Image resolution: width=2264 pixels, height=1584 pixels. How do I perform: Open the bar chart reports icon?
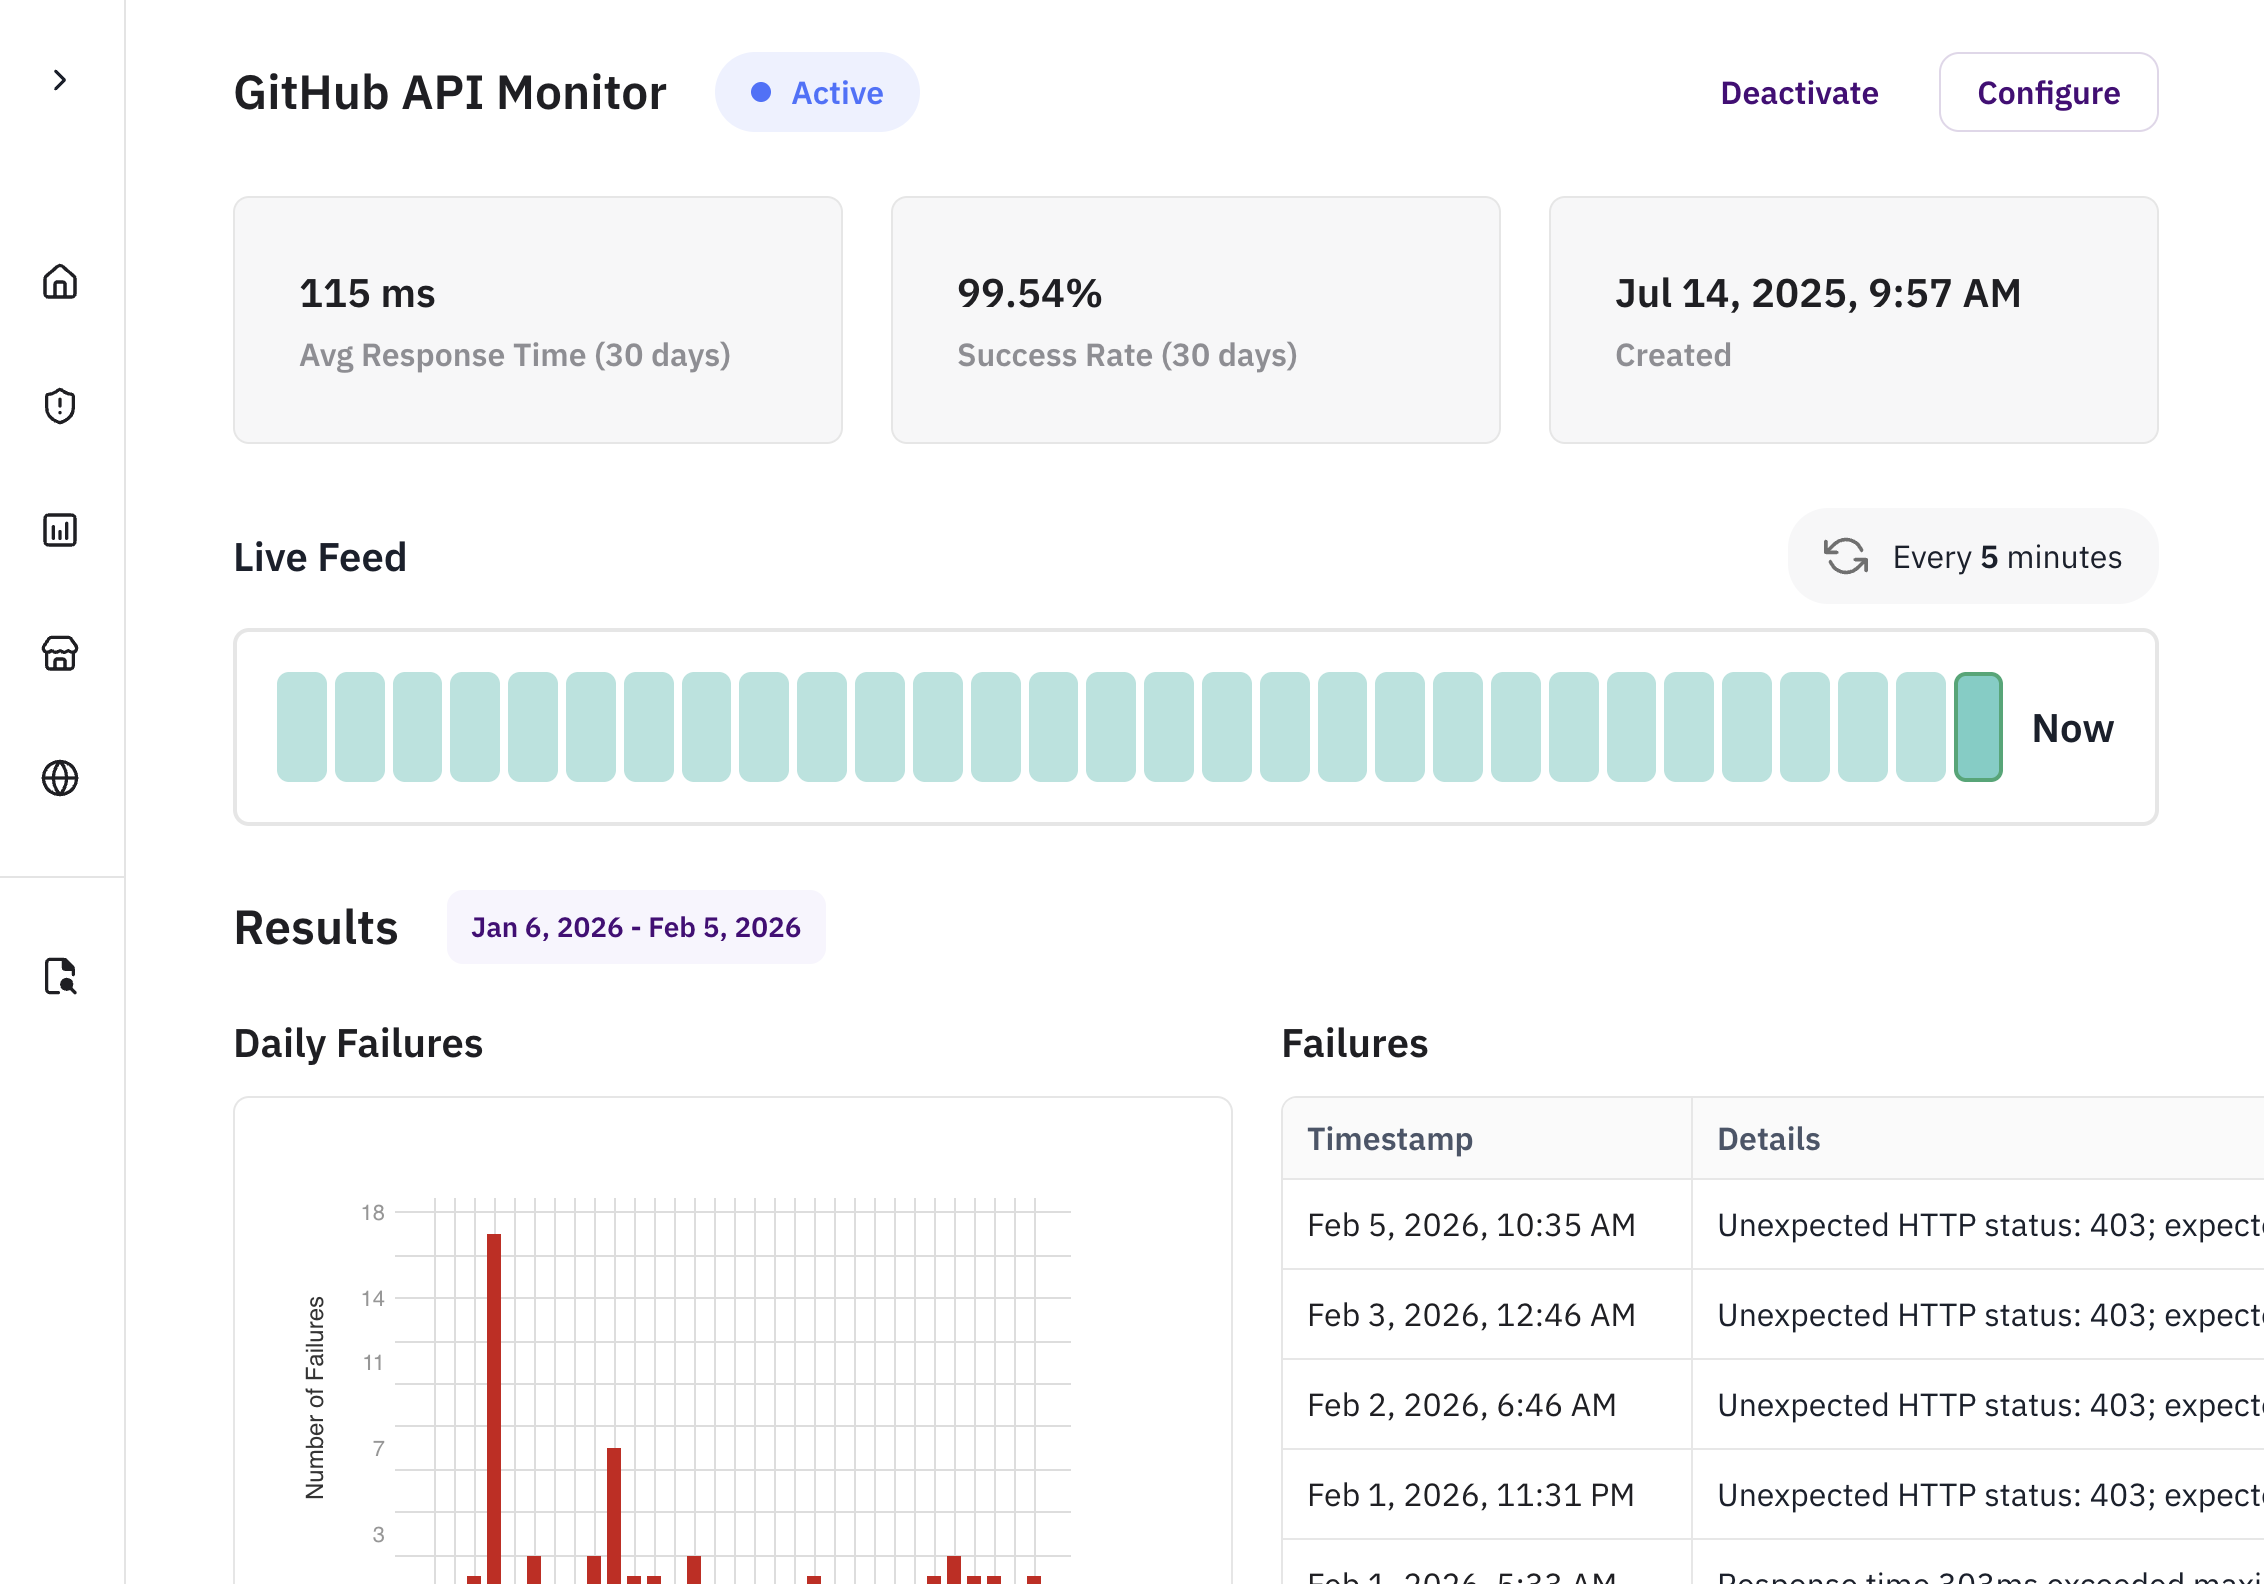pos(60,530)
